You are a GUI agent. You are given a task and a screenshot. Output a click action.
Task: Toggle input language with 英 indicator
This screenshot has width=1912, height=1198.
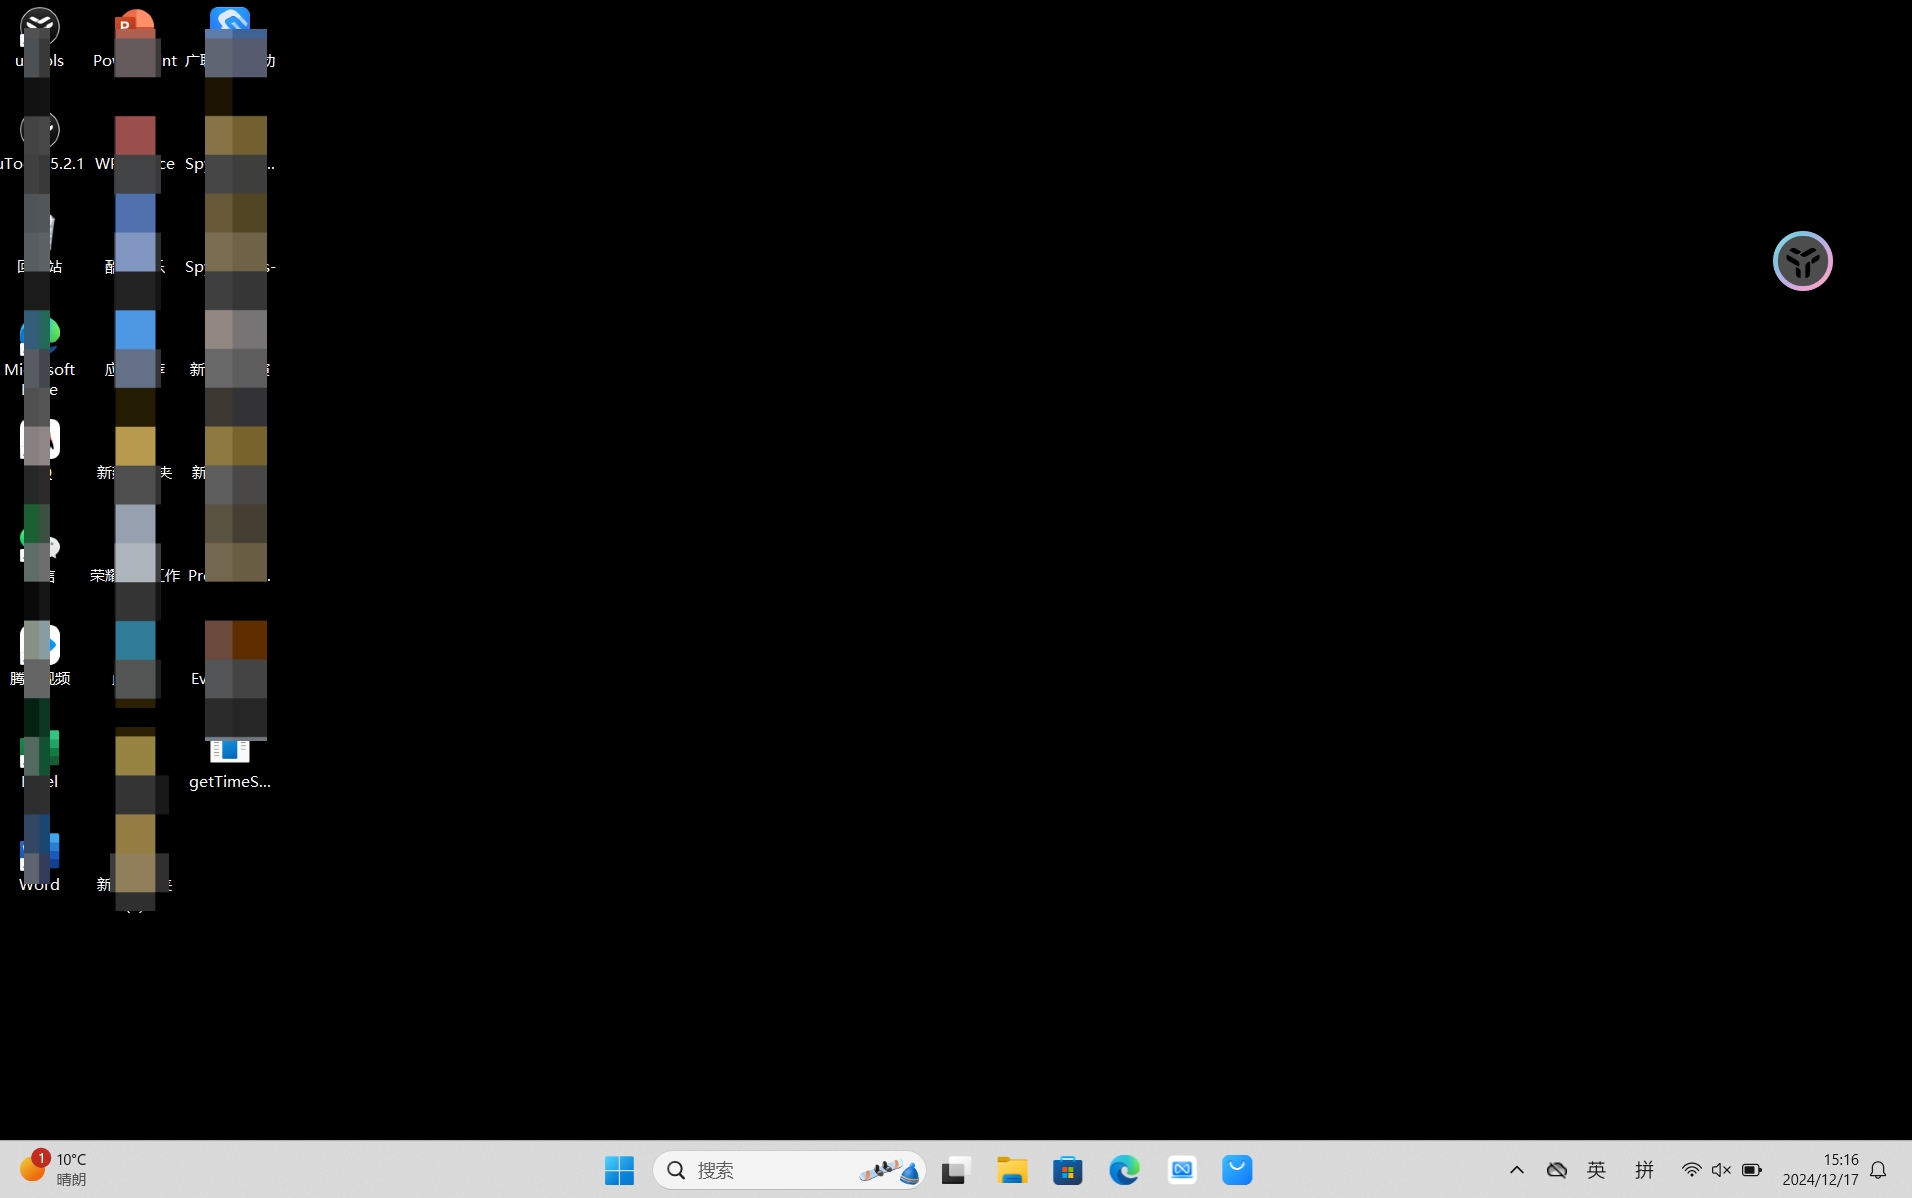(x=1596, y=1170)
